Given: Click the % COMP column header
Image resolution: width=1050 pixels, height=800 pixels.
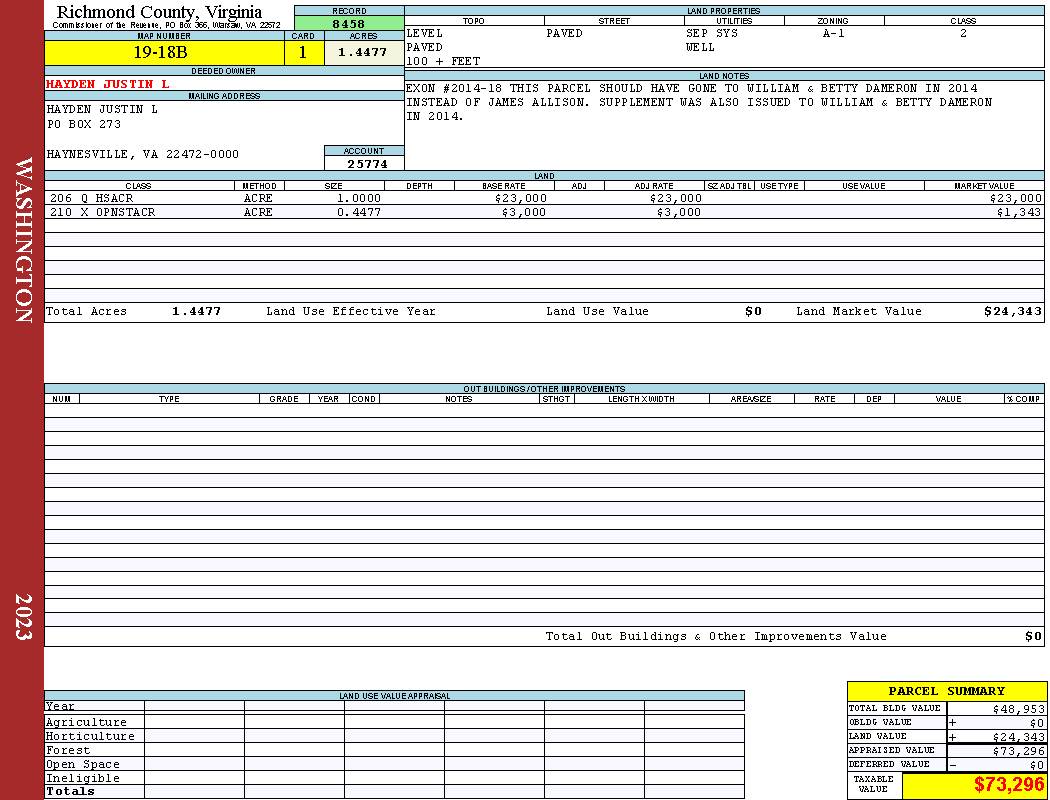Looking at the screenshot, I should tap(1024, 399).
